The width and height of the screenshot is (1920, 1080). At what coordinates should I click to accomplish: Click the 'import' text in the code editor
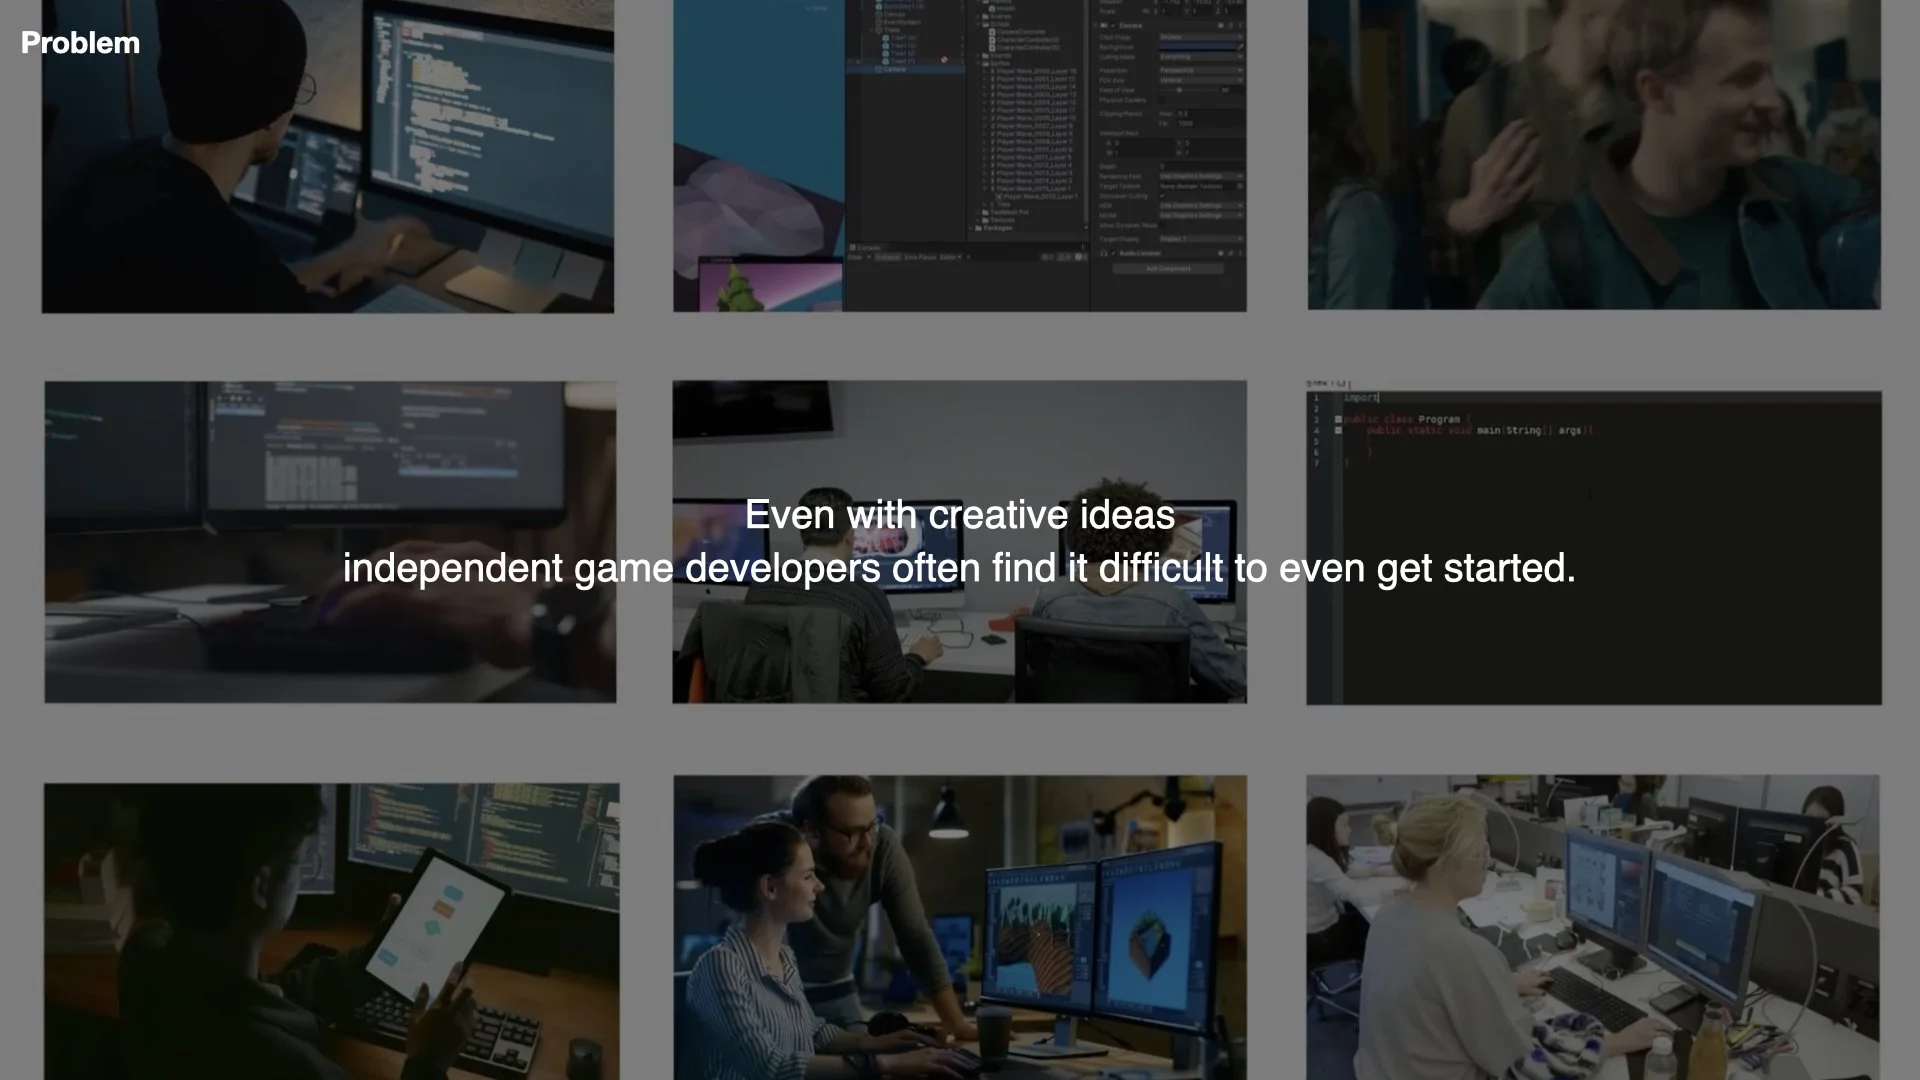[1360, 398]
